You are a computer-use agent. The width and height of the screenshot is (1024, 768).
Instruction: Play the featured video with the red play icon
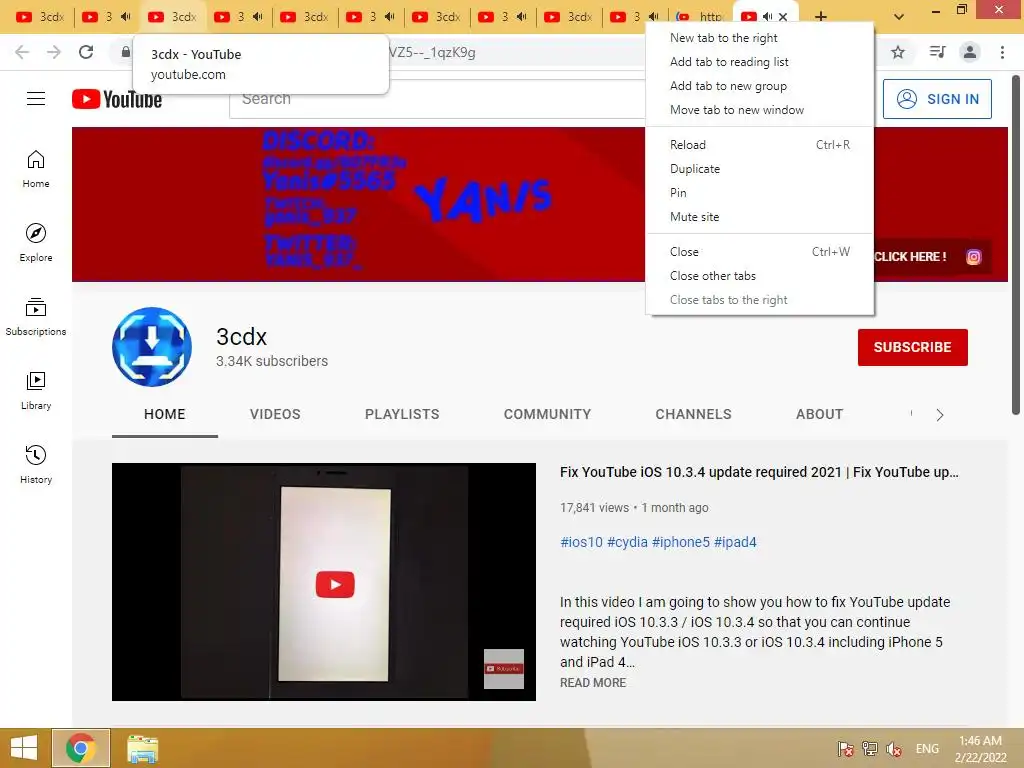(x=335, y=584)
